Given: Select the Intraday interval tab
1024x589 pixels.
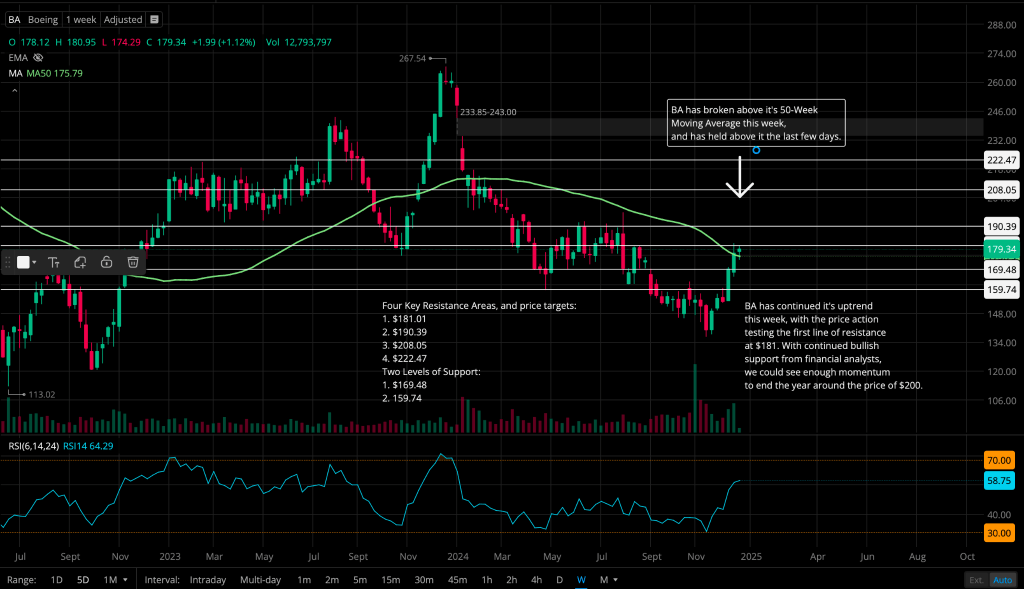Looking at the screenshot, I should tap(206, 580).
